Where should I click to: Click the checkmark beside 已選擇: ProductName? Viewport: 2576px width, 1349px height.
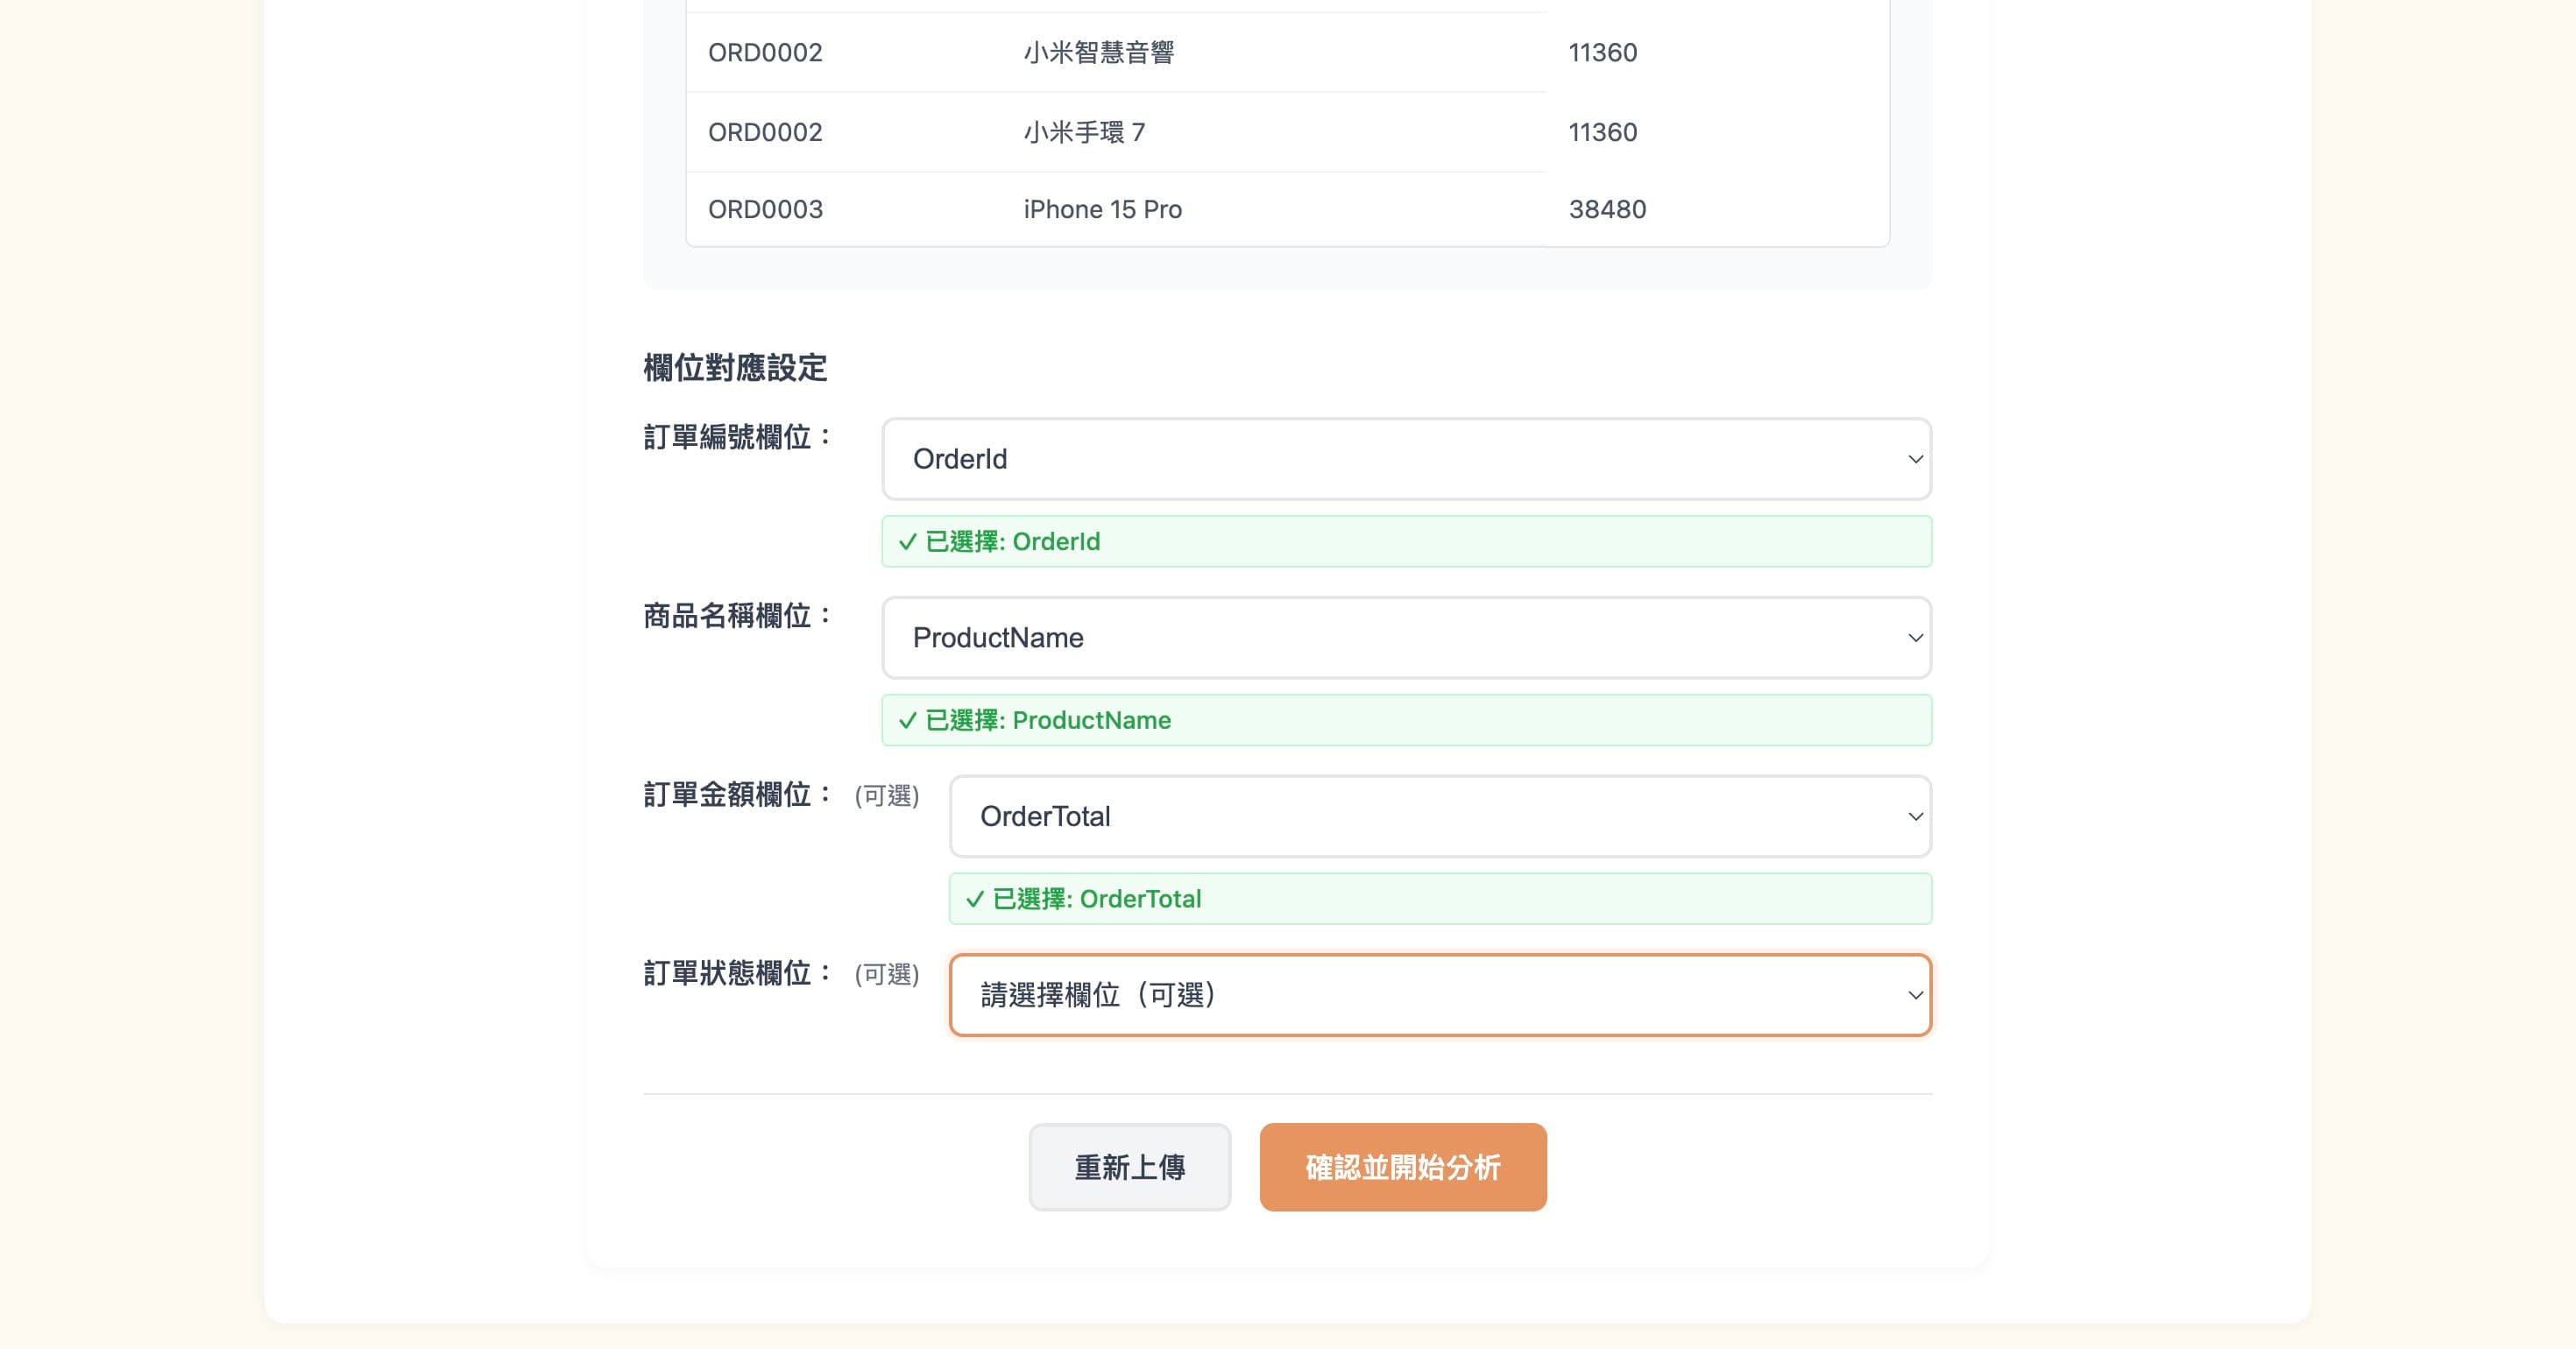905,720
